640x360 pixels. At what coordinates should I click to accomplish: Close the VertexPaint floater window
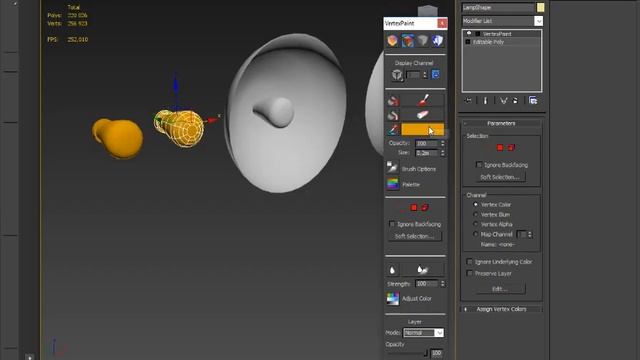pyautogui.click(x=442, y=23)
